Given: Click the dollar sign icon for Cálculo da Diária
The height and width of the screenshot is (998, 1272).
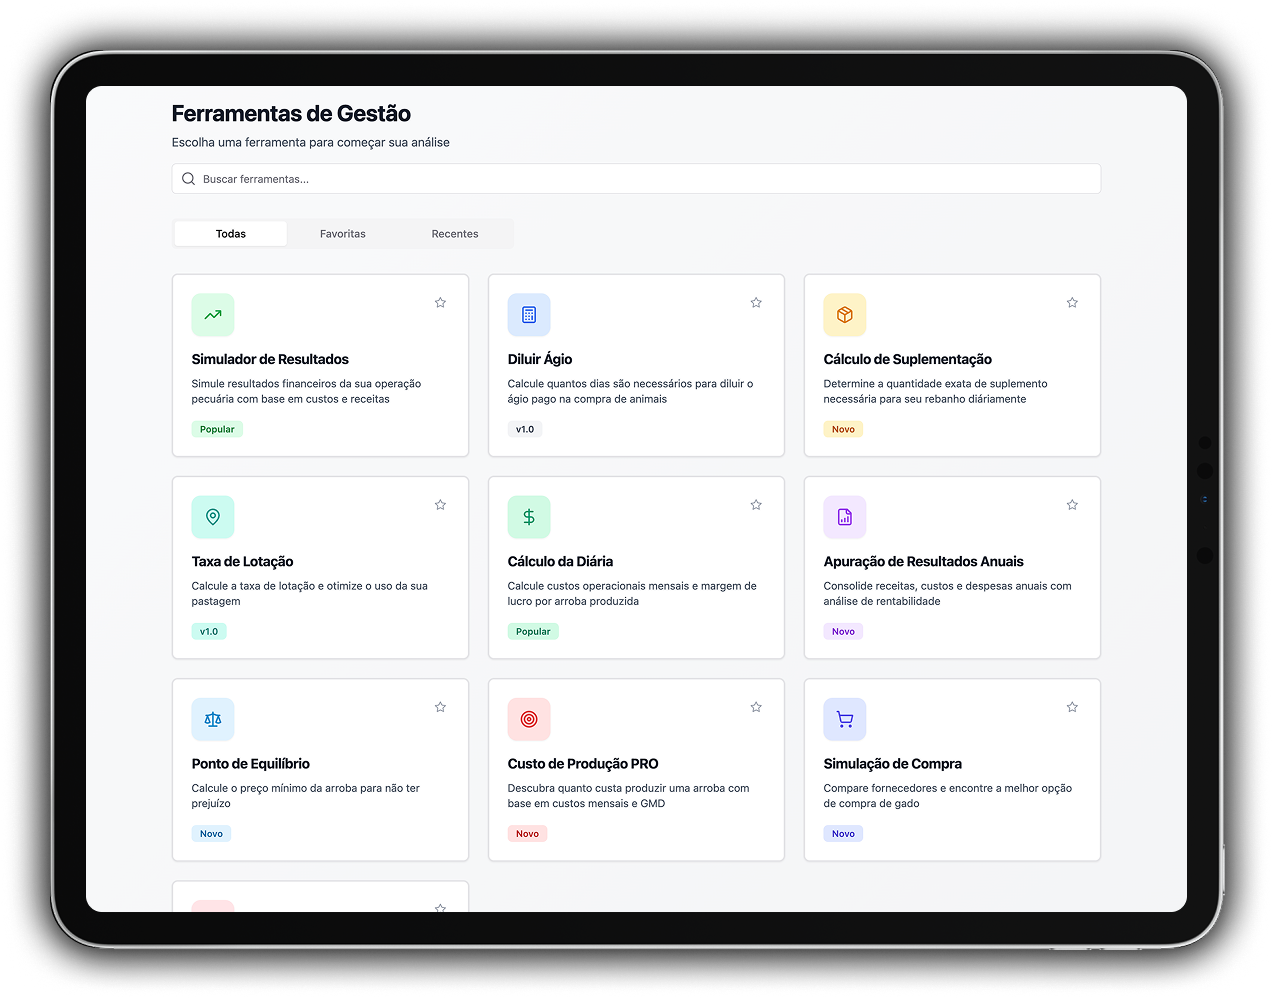Looking at the screenshot, I should pos(528,516).
